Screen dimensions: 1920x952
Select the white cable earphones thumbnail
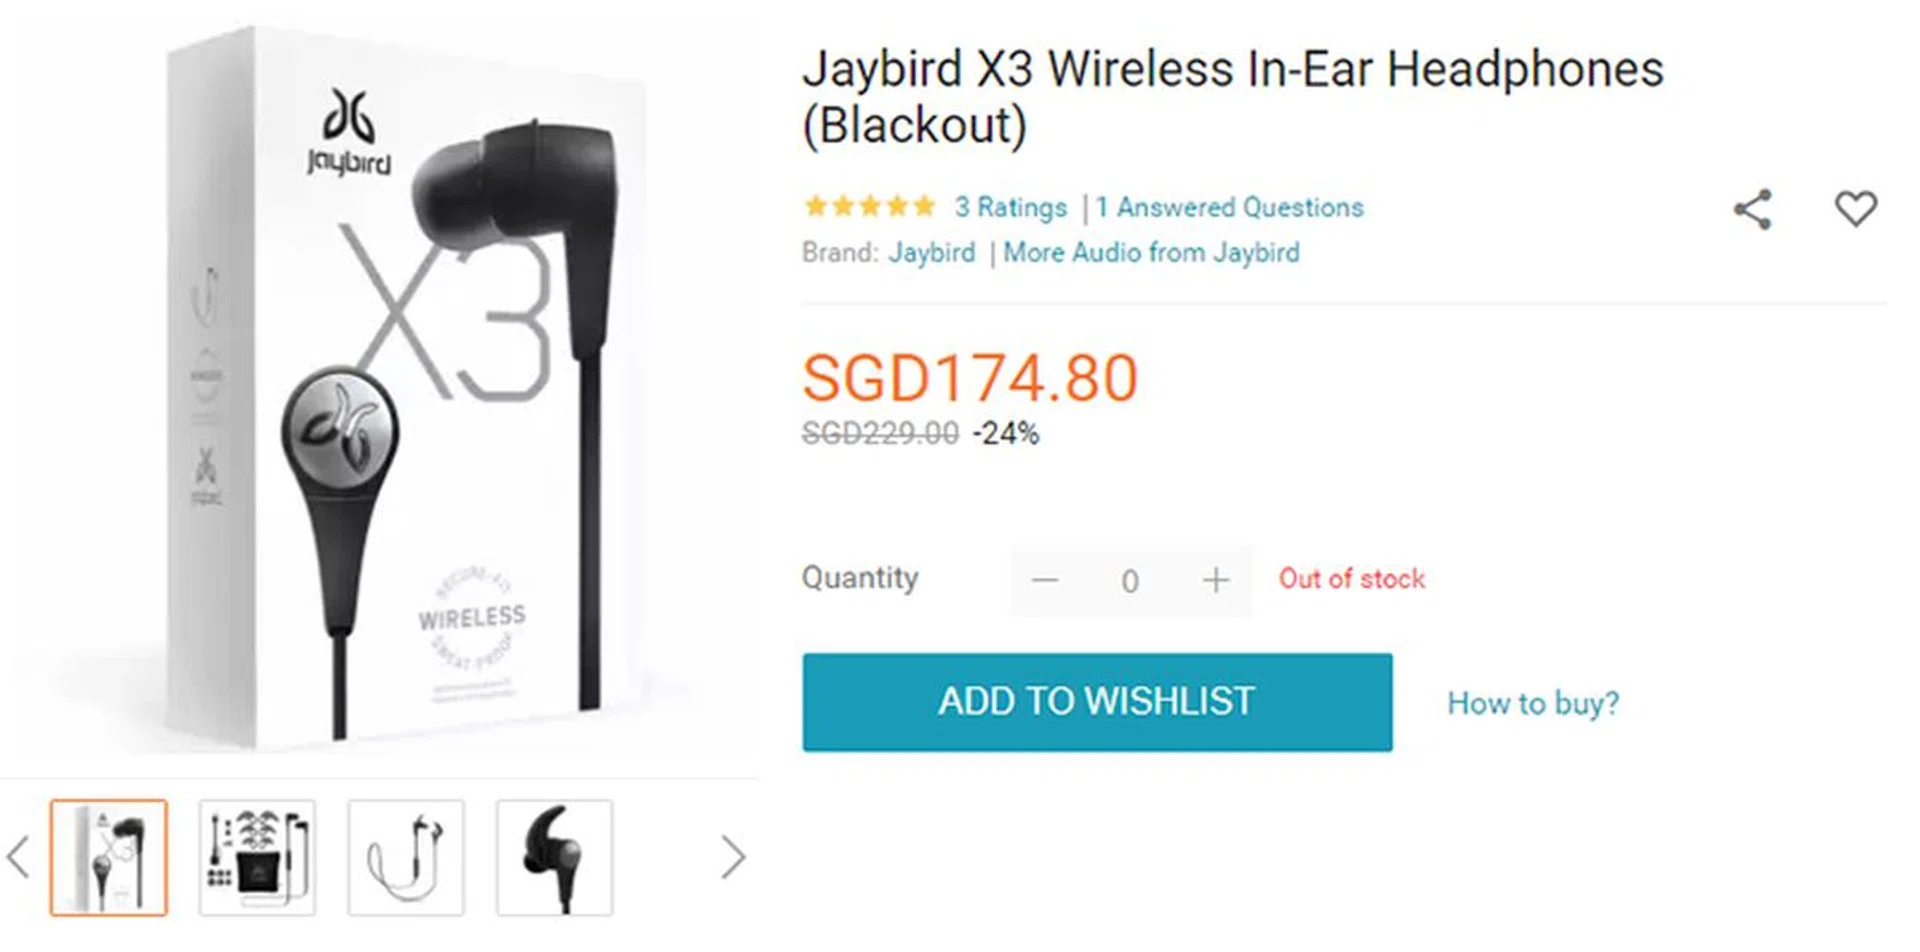click(x=406, y=857)
